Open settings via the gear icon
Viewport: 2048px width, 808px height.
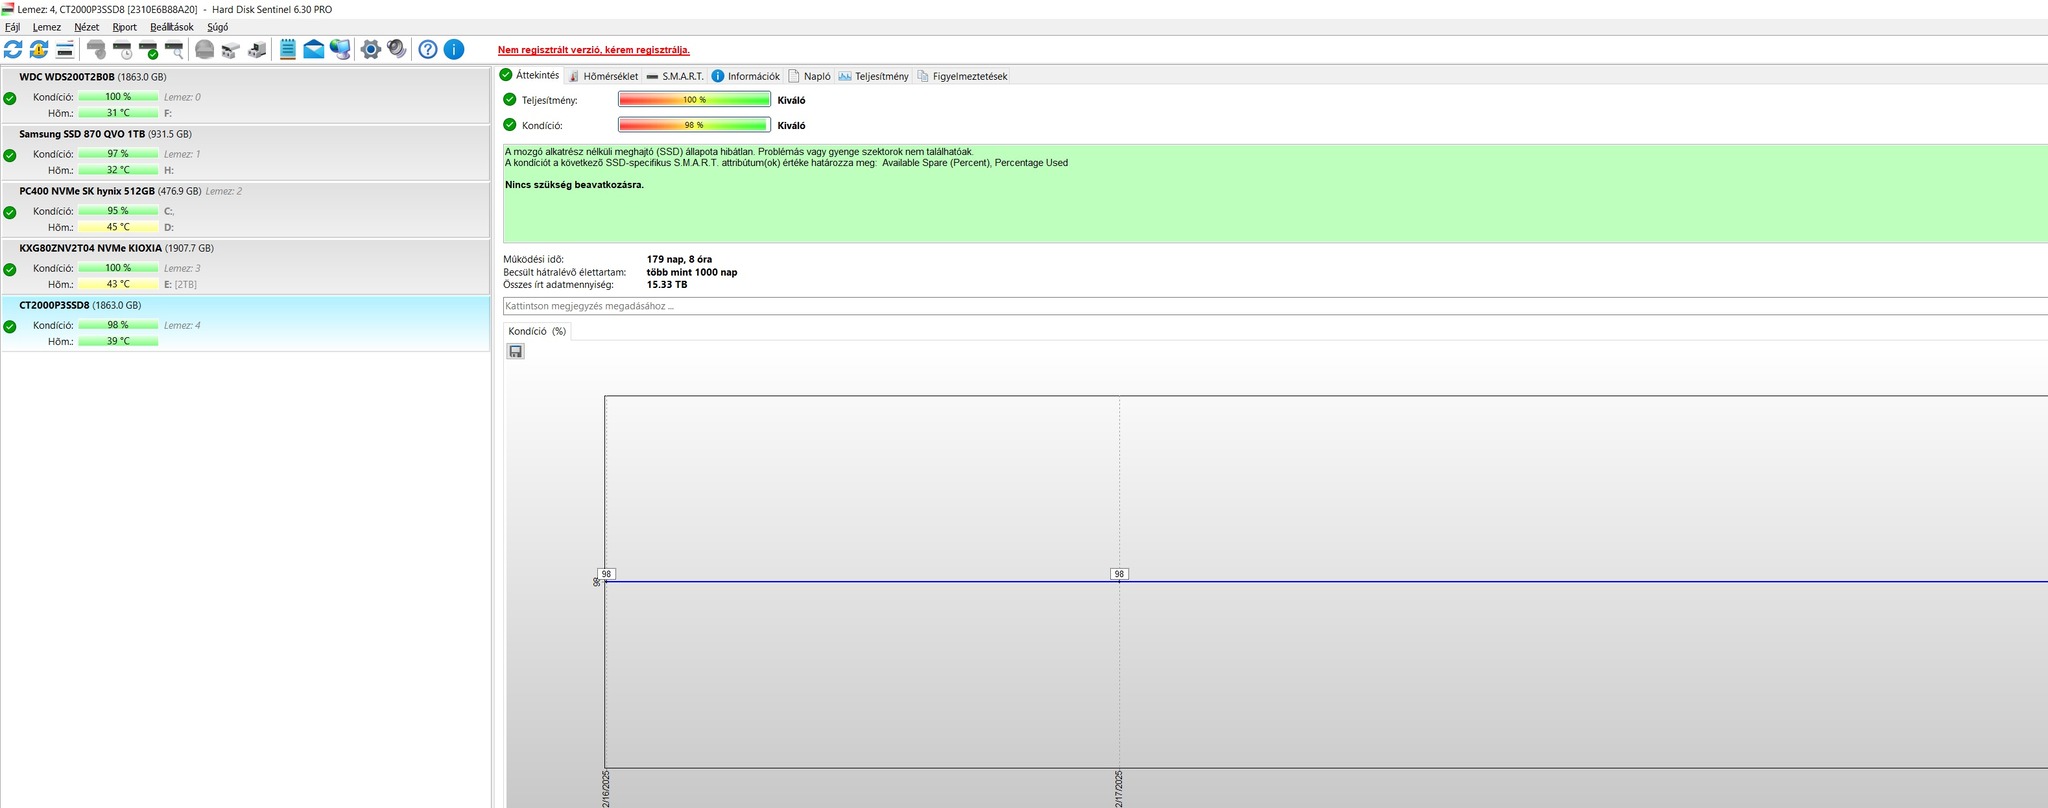[371, 49]
